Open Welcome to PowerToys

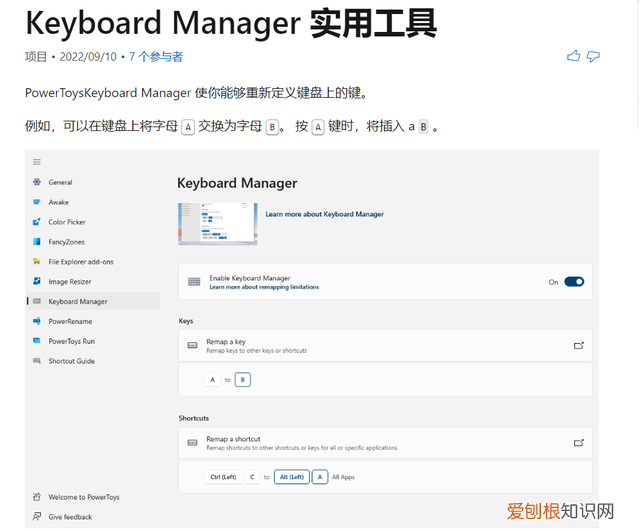[84, 497]
